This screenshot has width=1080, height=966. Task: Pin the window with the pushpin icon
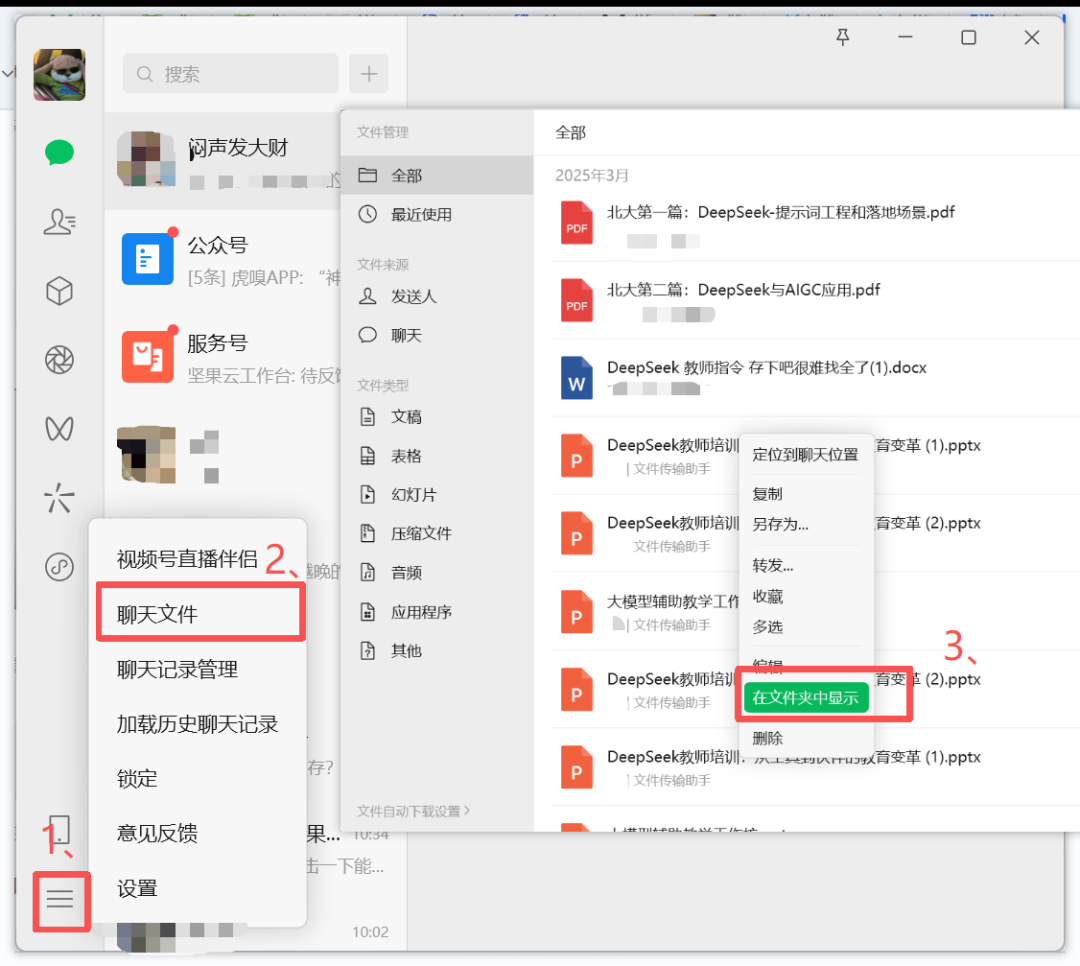(842, 37)
